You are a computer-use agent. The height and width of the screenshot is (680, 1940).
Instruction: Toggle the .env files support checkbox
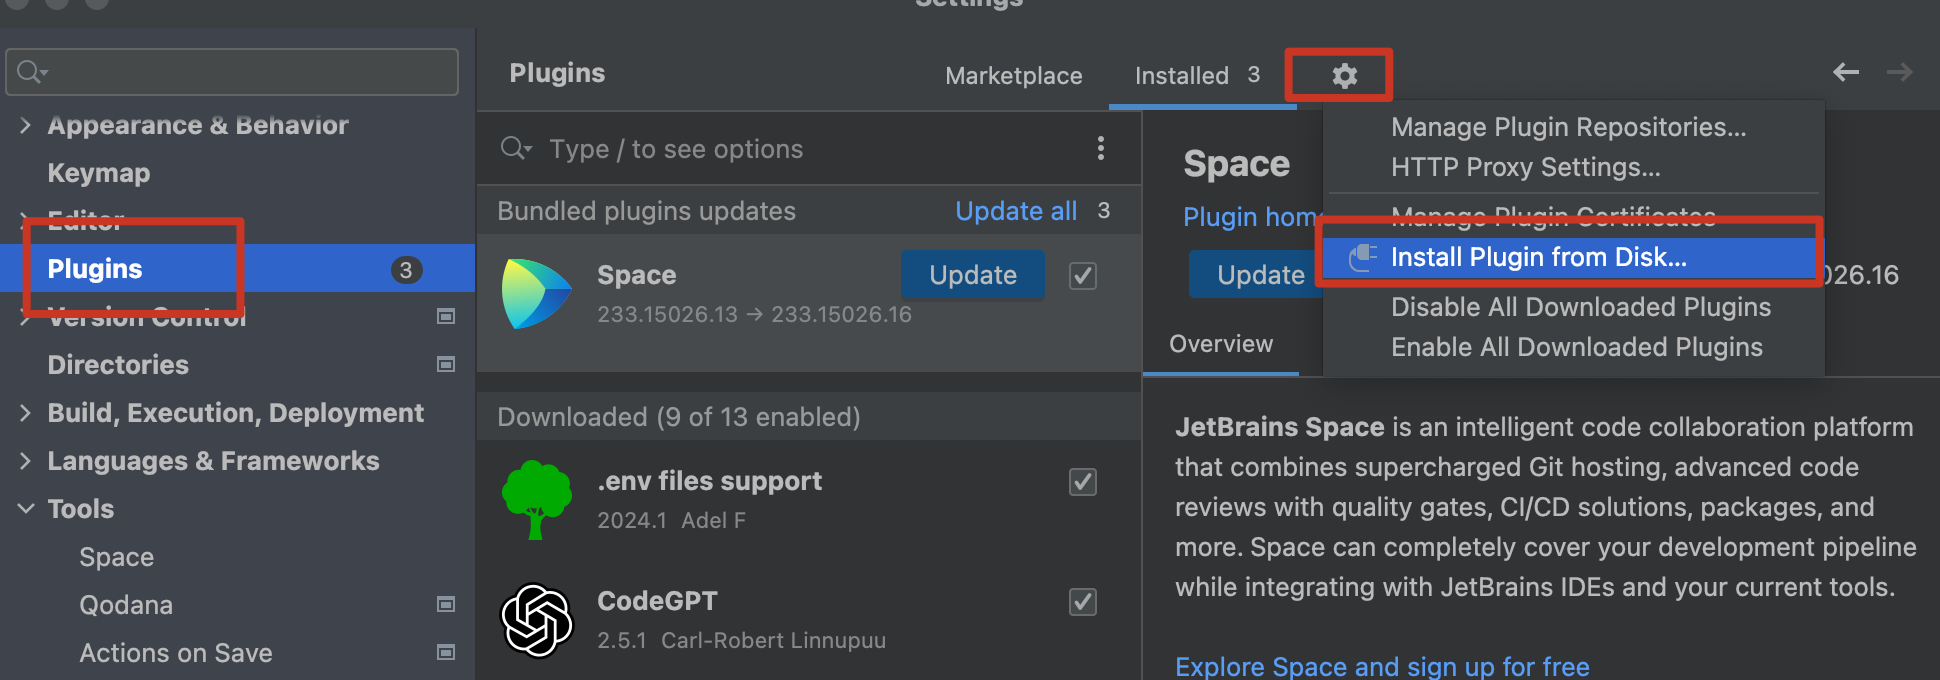point(1083,482)
